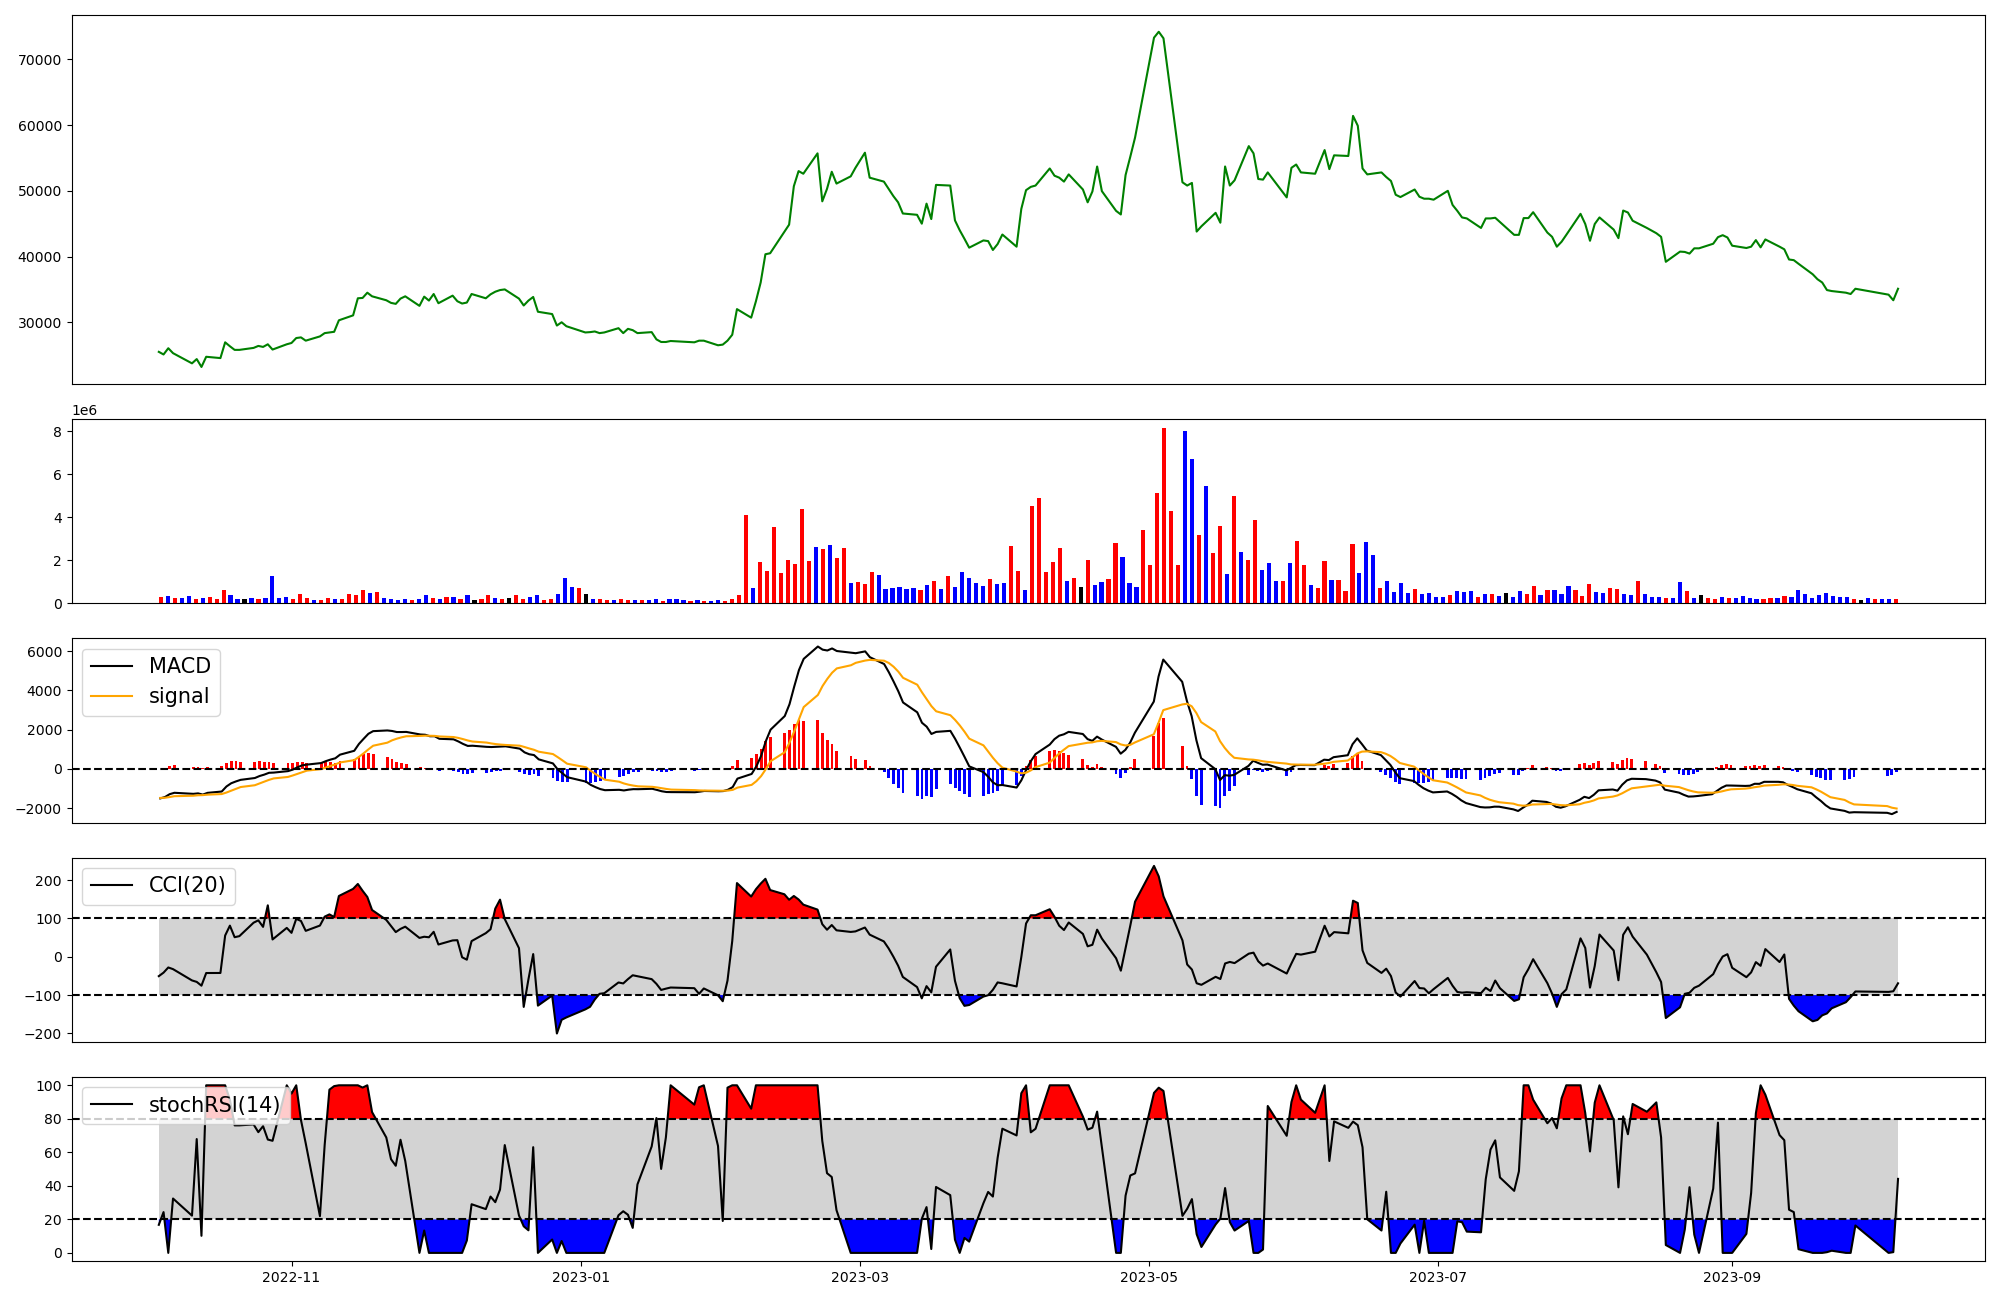Click the 2023-03 date axis label
The height and width of the screenshot is (1300, 2000).
pos(860,1277)
